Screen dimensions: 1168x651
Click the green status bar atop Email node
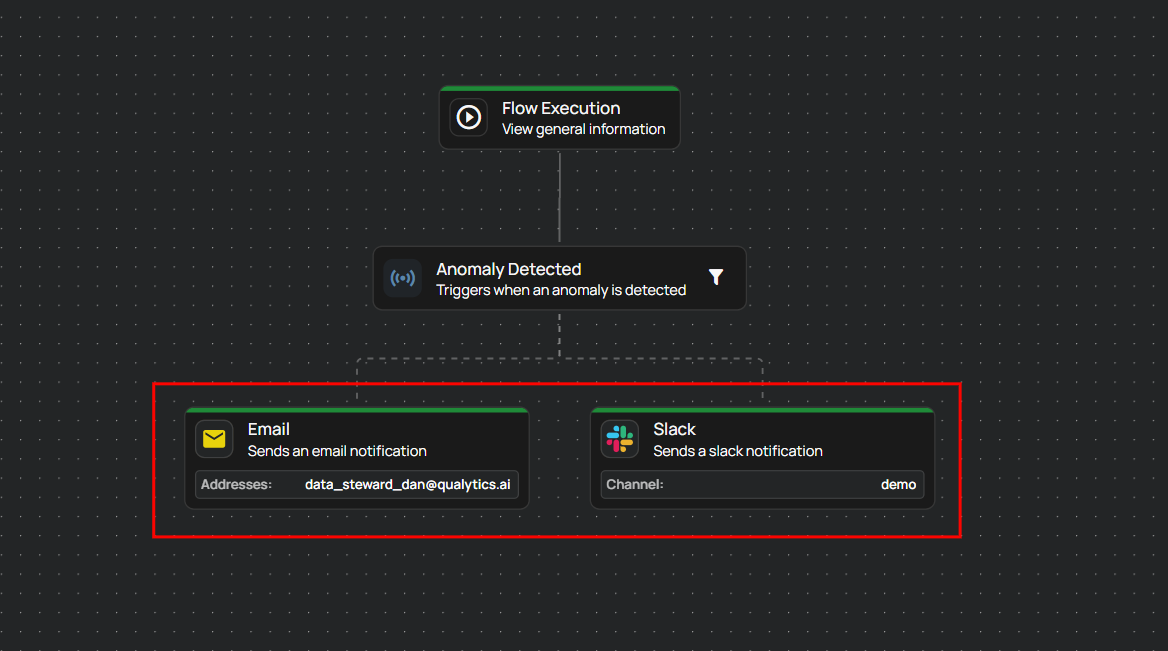coord(357,409)
